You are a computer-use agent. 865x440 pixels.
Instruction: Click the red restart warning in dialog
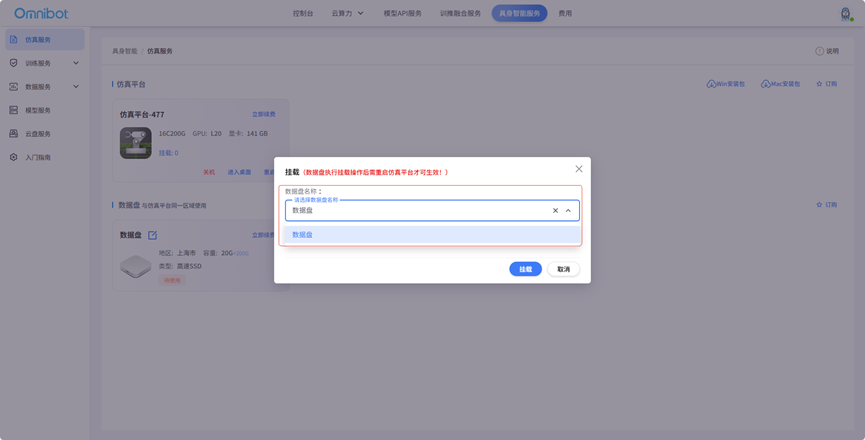(x=376, y=172)
